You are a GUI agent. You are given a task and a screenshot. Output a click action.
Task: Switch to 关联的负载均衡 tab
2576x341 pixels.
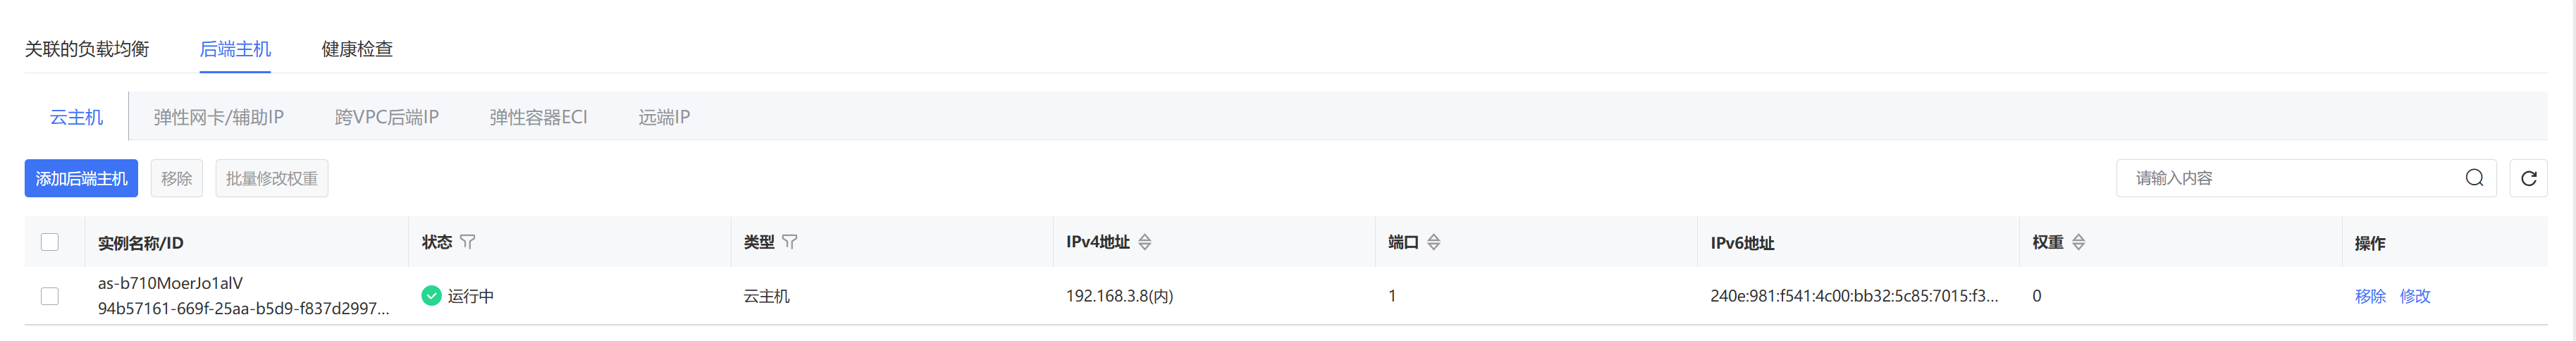tap(87, 49)
